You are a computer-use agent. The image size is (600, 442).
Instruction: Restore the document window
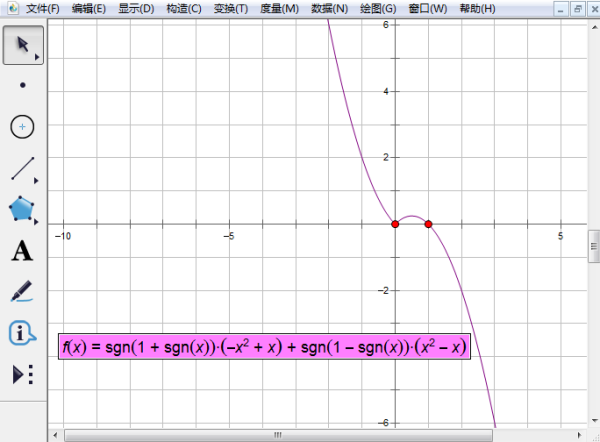coord(577,9)
